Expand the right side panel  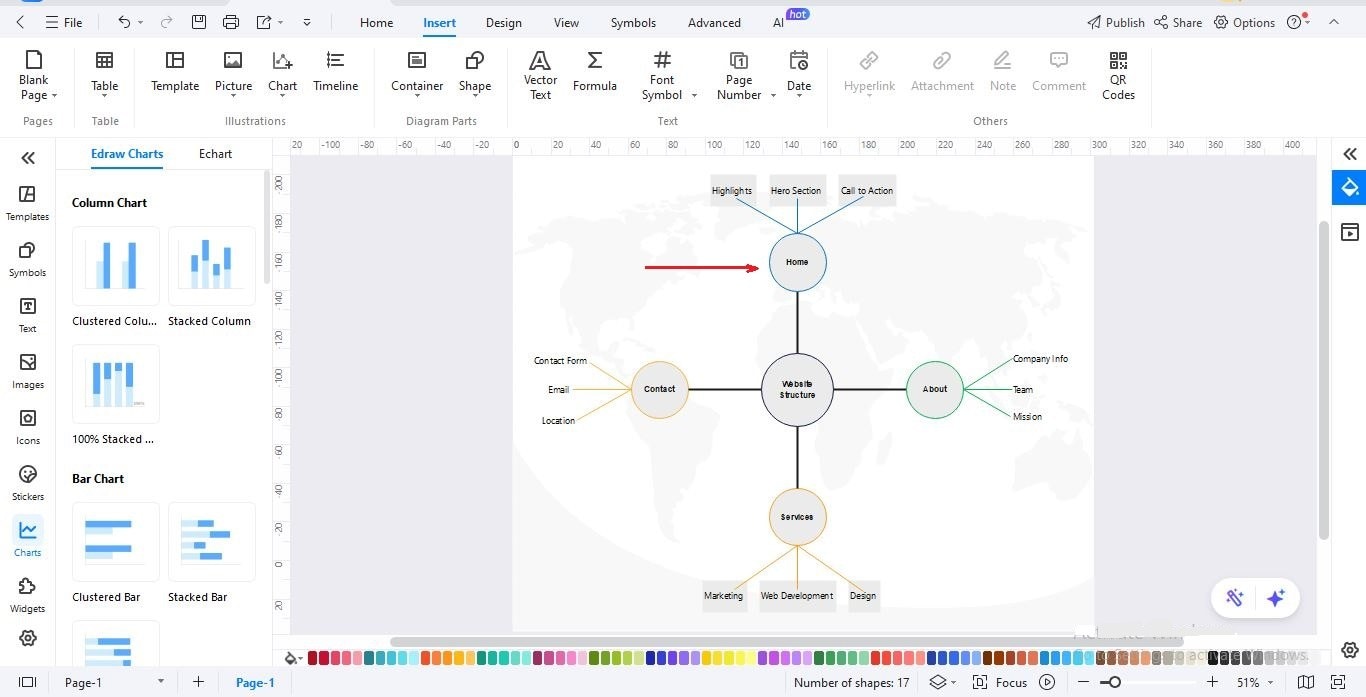pos(1350,154)
